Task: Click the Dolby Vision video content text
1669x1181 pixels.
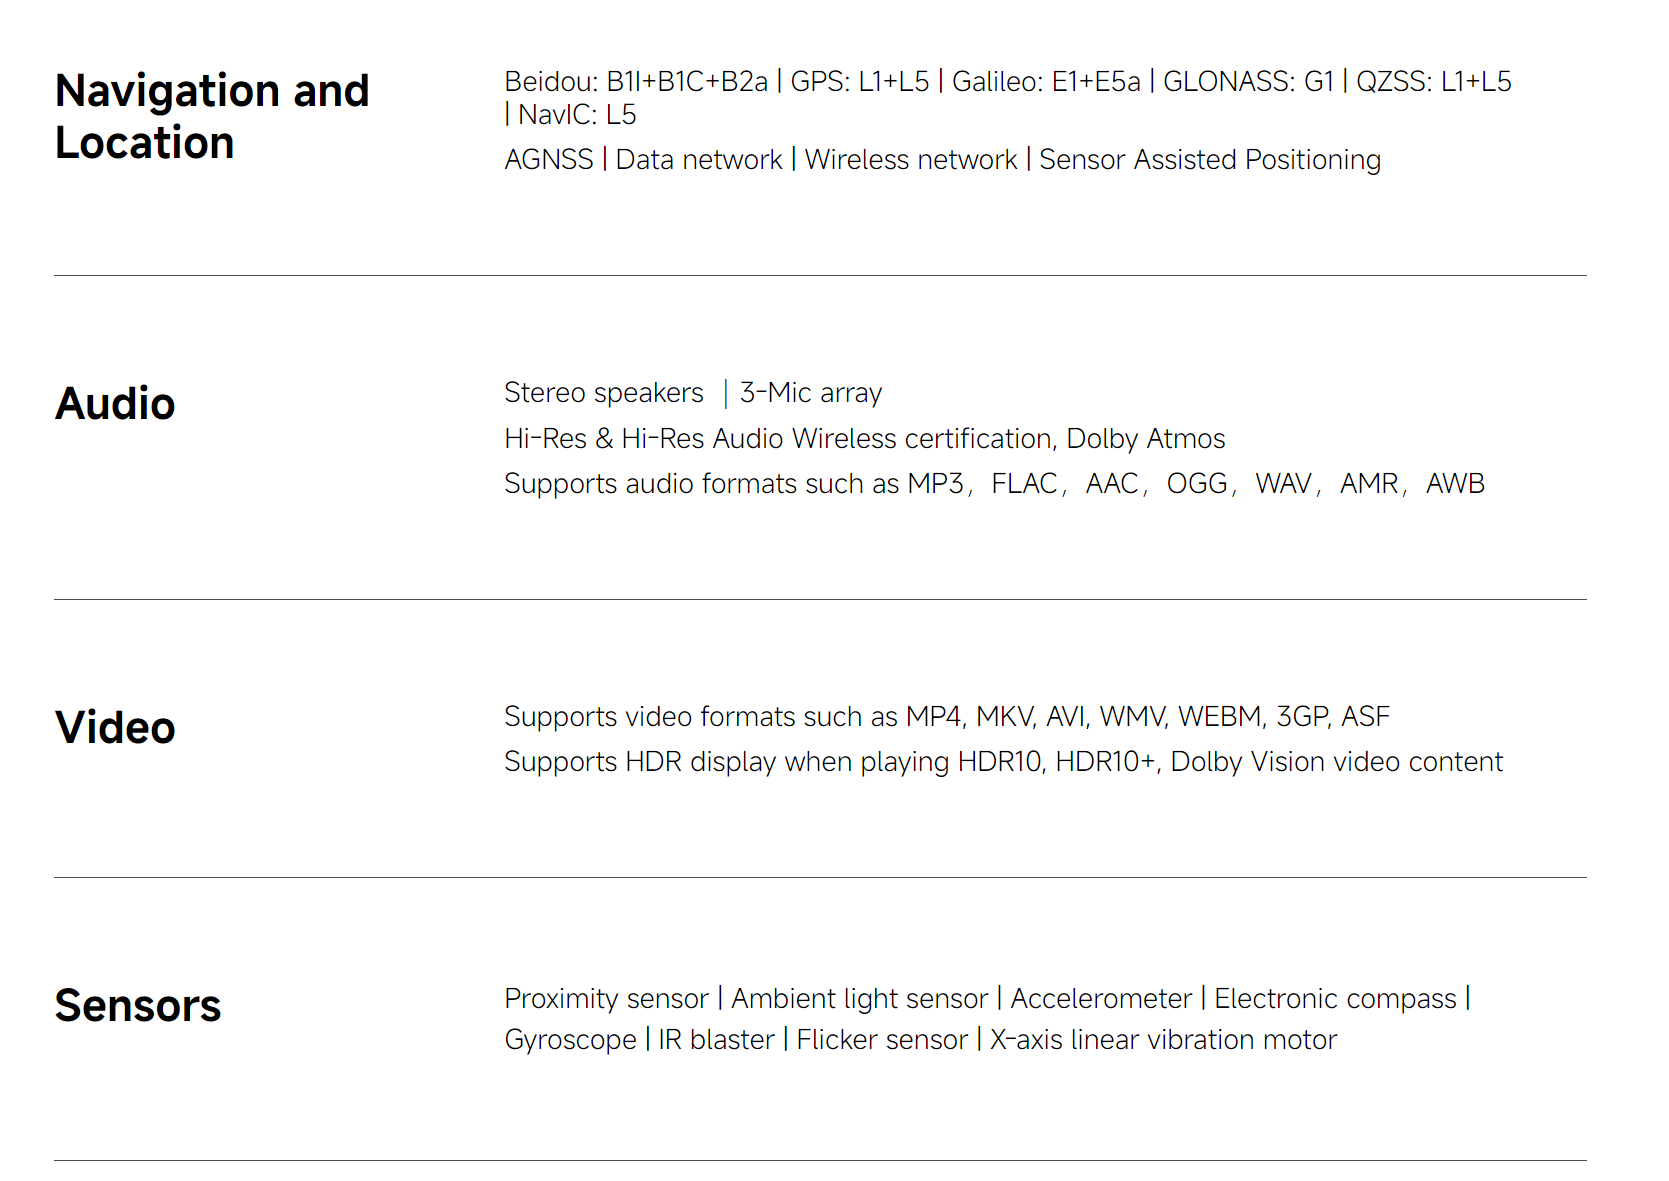Action: 1337,762
